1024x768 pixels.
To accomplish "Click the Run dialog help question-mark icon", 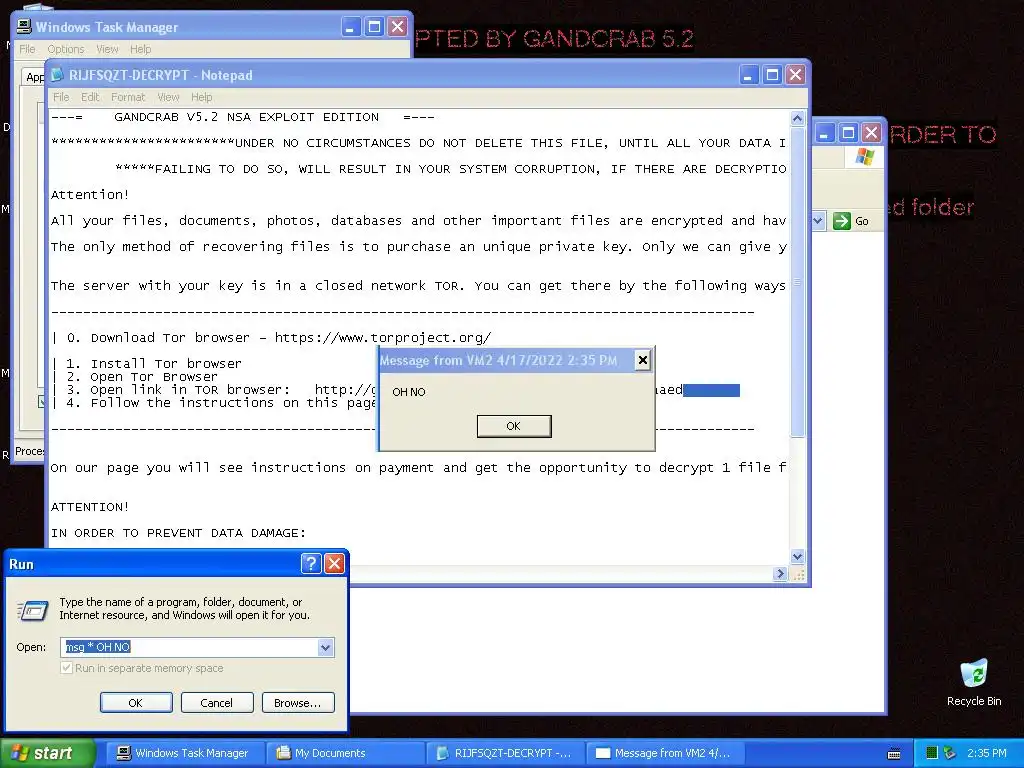I will [x=311, y=564].
